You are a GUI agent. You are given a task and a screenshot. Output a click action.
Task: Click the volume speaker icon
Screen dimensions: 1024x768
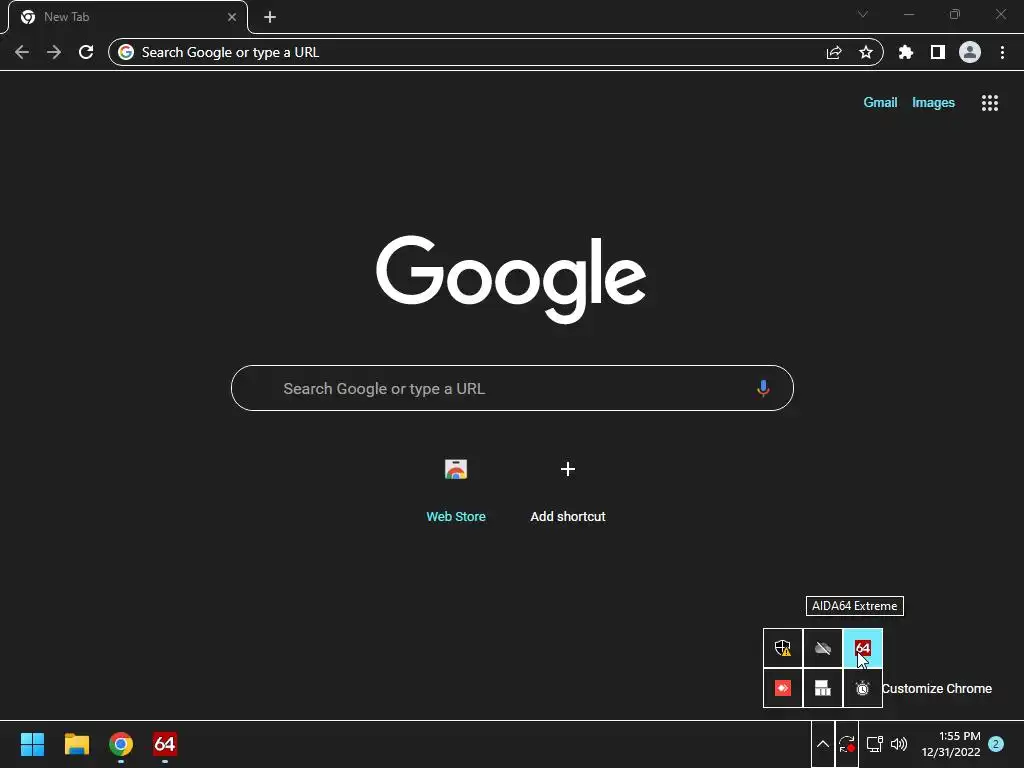point(899,744)
